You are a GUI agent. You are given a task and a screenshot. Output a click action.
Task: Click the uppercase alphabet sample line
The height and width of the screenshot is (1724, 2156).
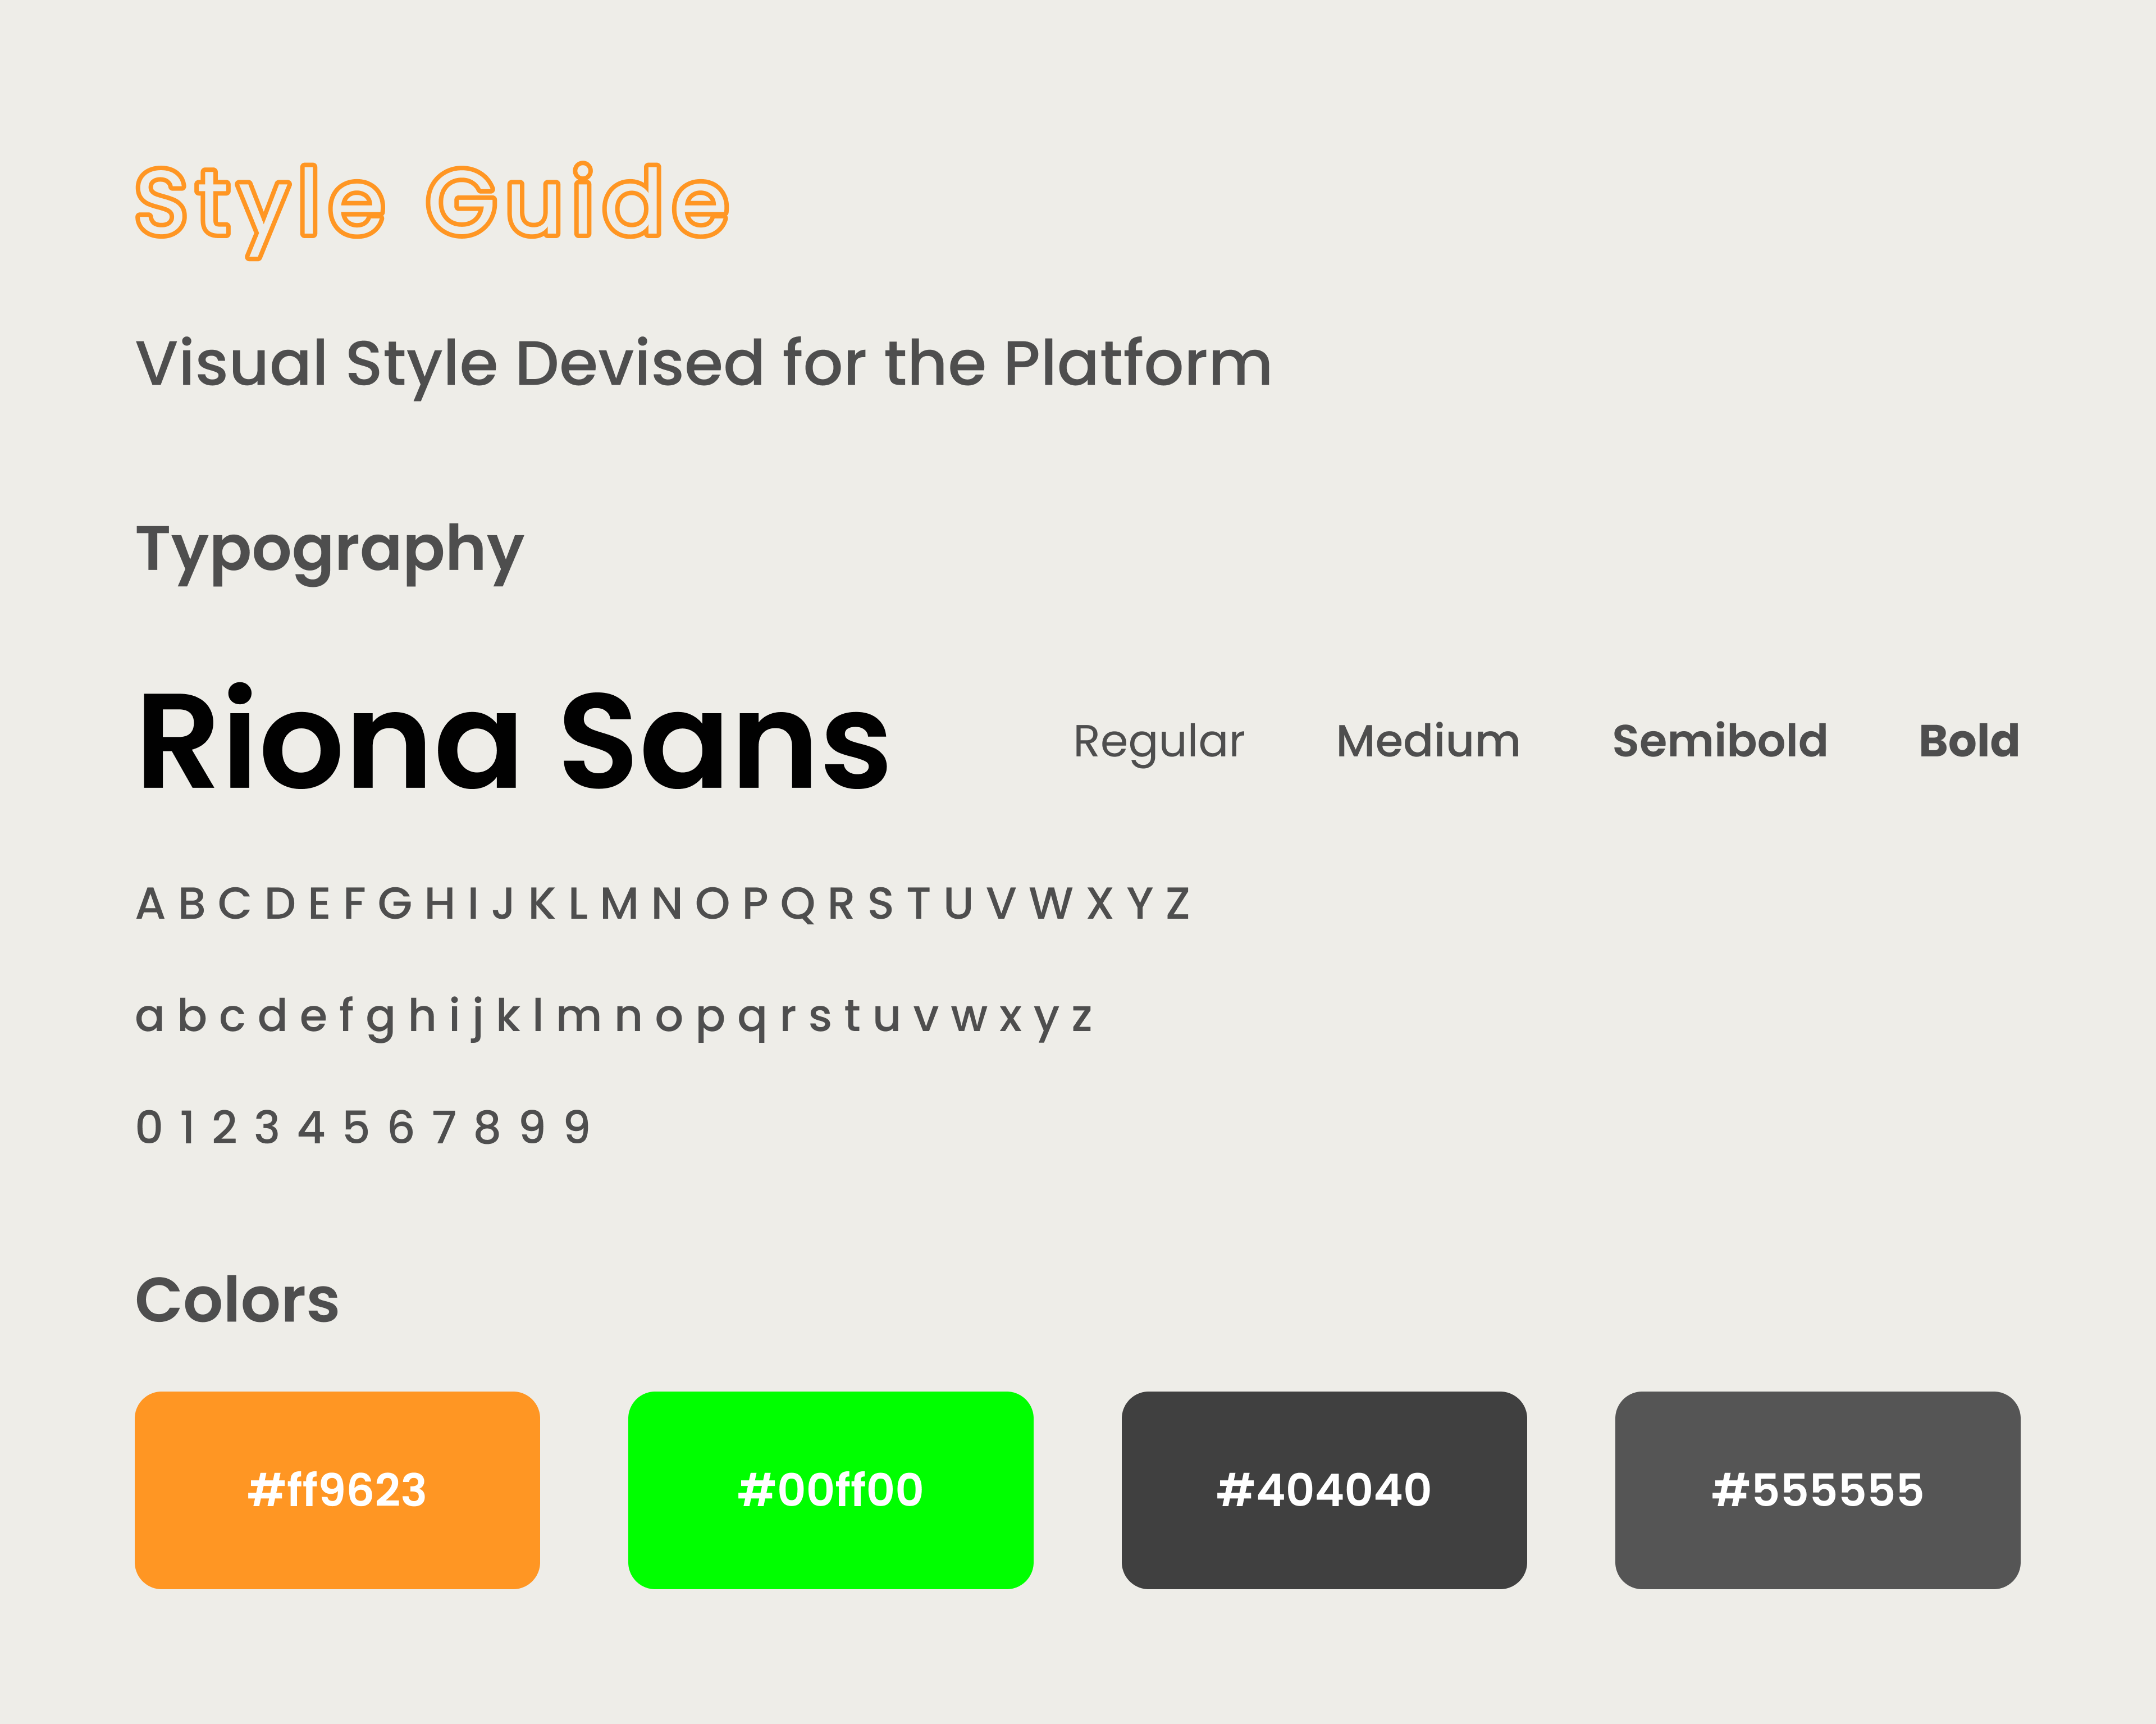point(662,904)
